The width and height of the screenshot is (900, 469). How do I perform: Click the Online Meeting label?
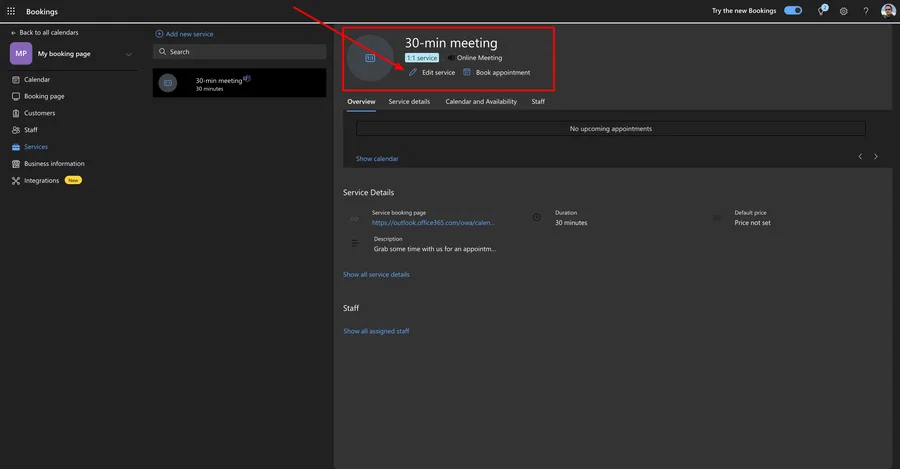tap(479, 58)
